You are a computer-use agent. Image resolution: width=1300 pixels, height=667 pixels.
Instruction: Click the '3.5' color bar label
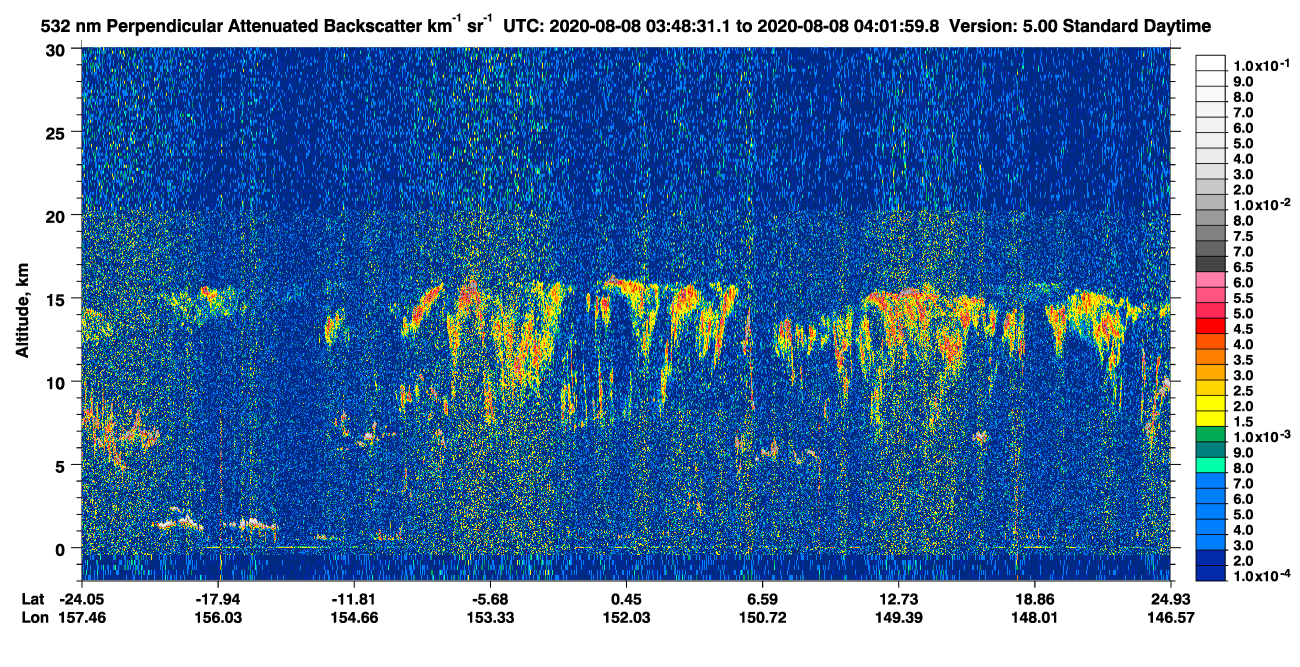coord(1243,360)
